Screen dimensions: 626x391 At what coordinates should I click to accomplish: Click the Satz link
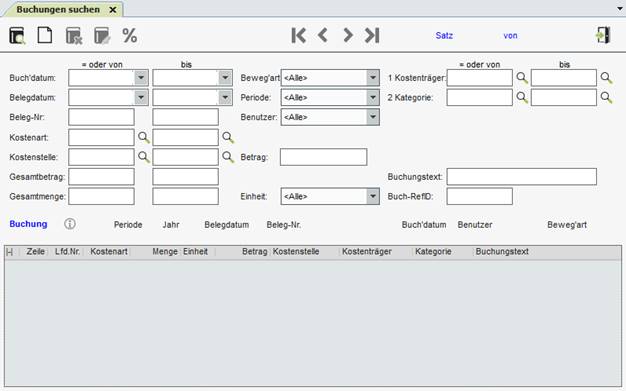[x=444, y=36]
